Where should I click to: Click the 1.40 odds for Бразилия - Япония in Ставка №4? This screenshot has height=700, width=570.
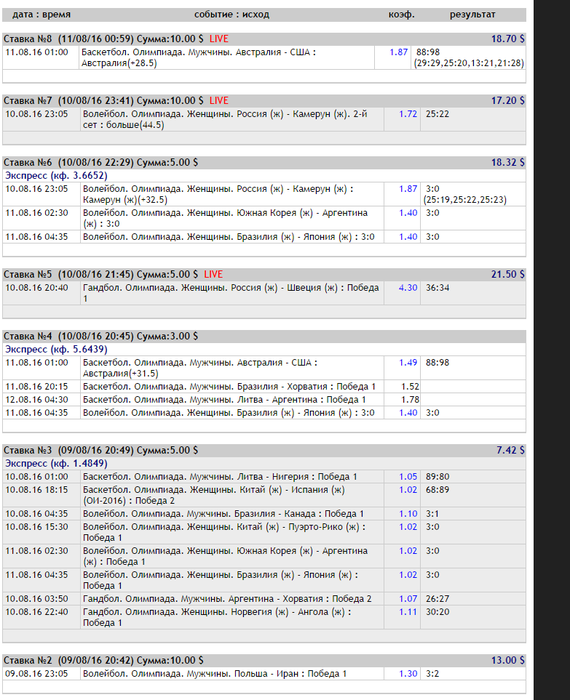[408, 412]
